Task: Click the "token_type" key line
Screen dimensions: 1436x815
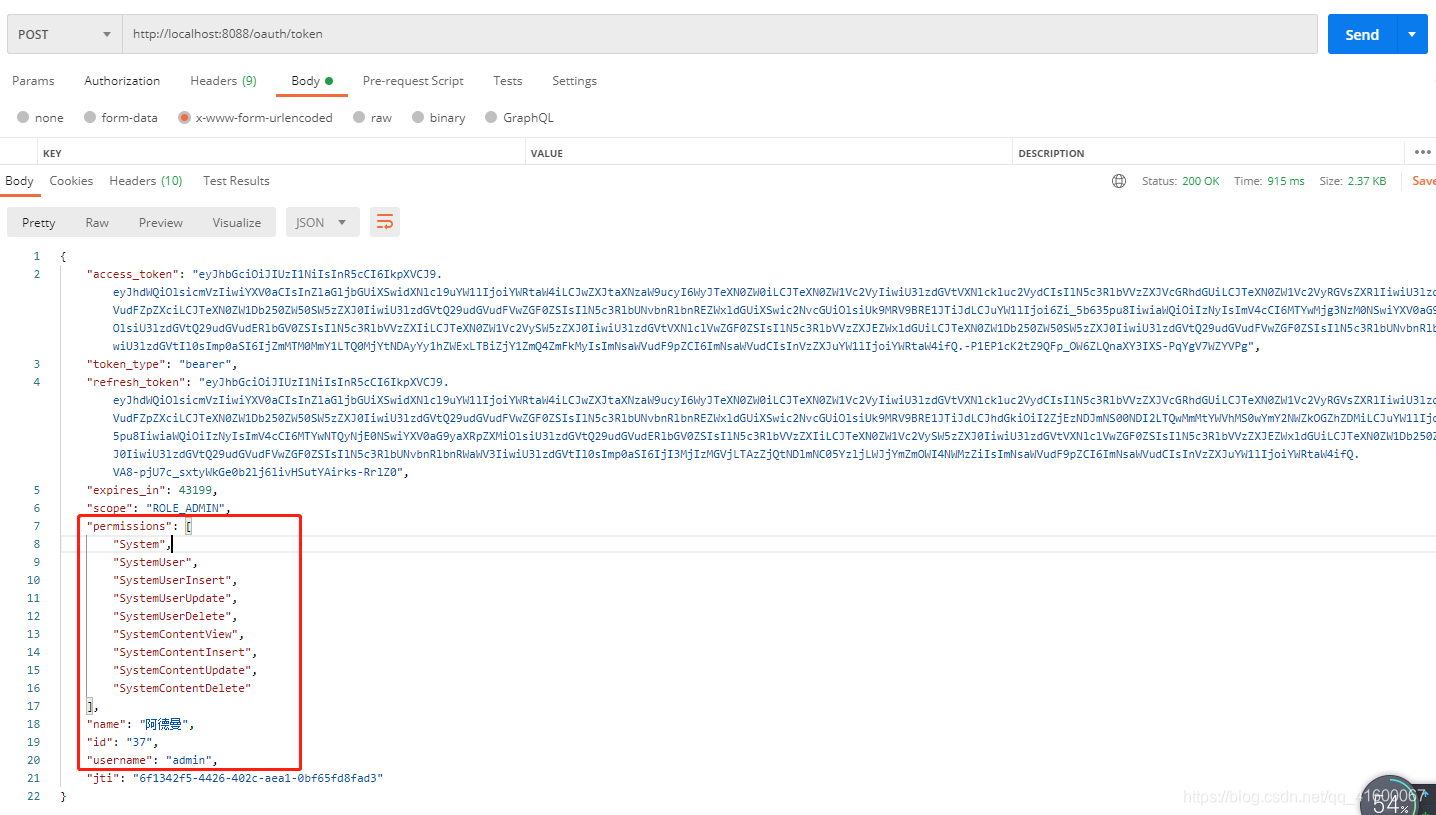Action: 124,364
